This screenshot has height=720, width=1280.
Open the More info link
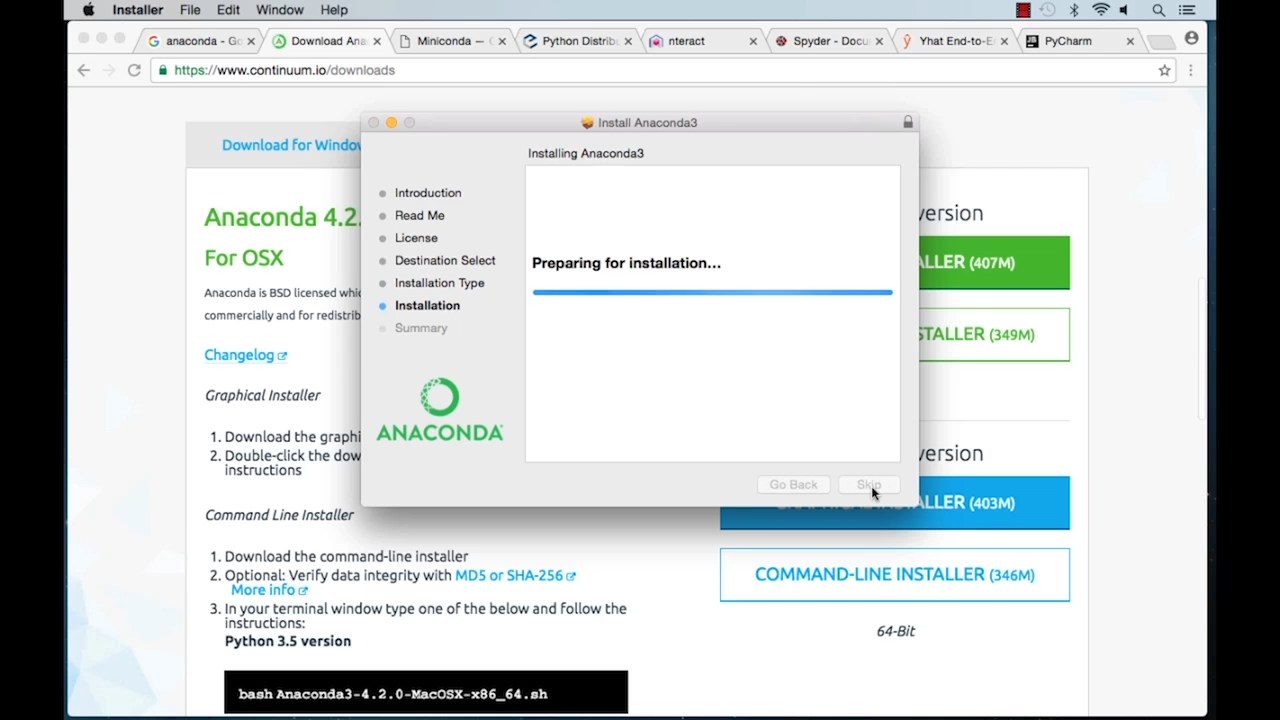(x=269, y=590)
